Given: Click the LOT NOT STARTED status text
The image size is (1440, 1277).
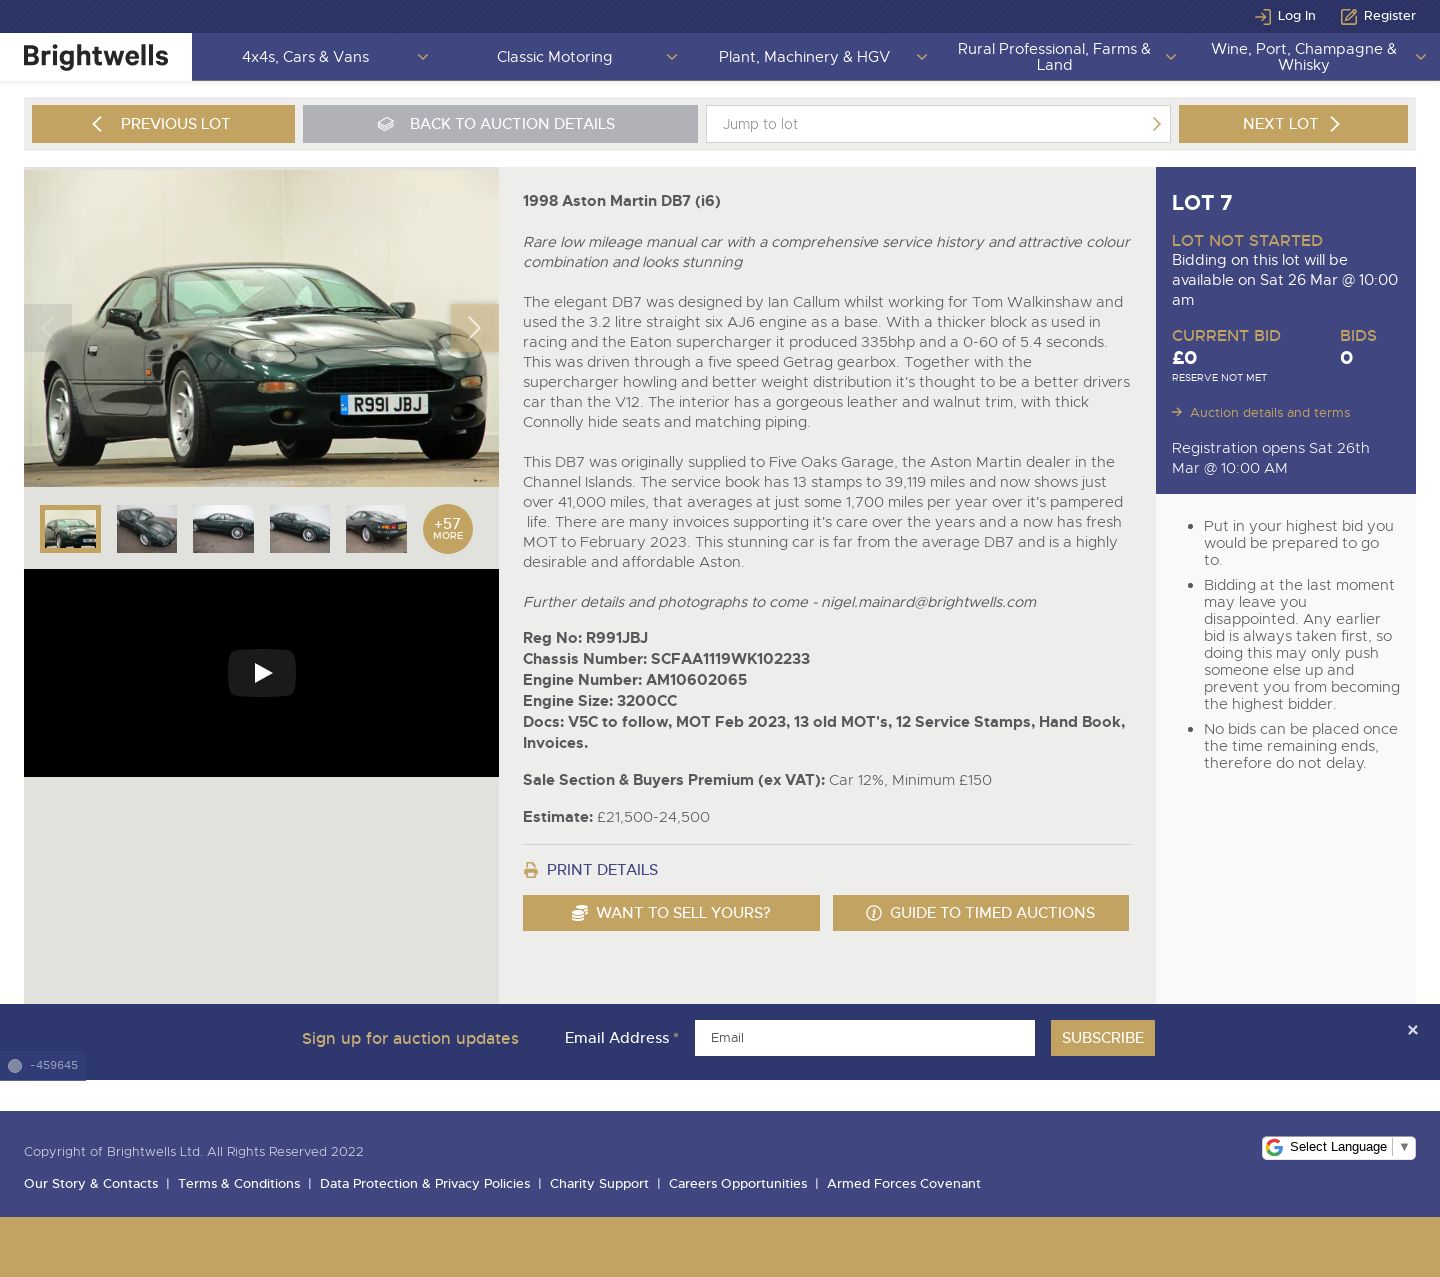Looking at the screenshot, I should click(x=1247, y=241).
